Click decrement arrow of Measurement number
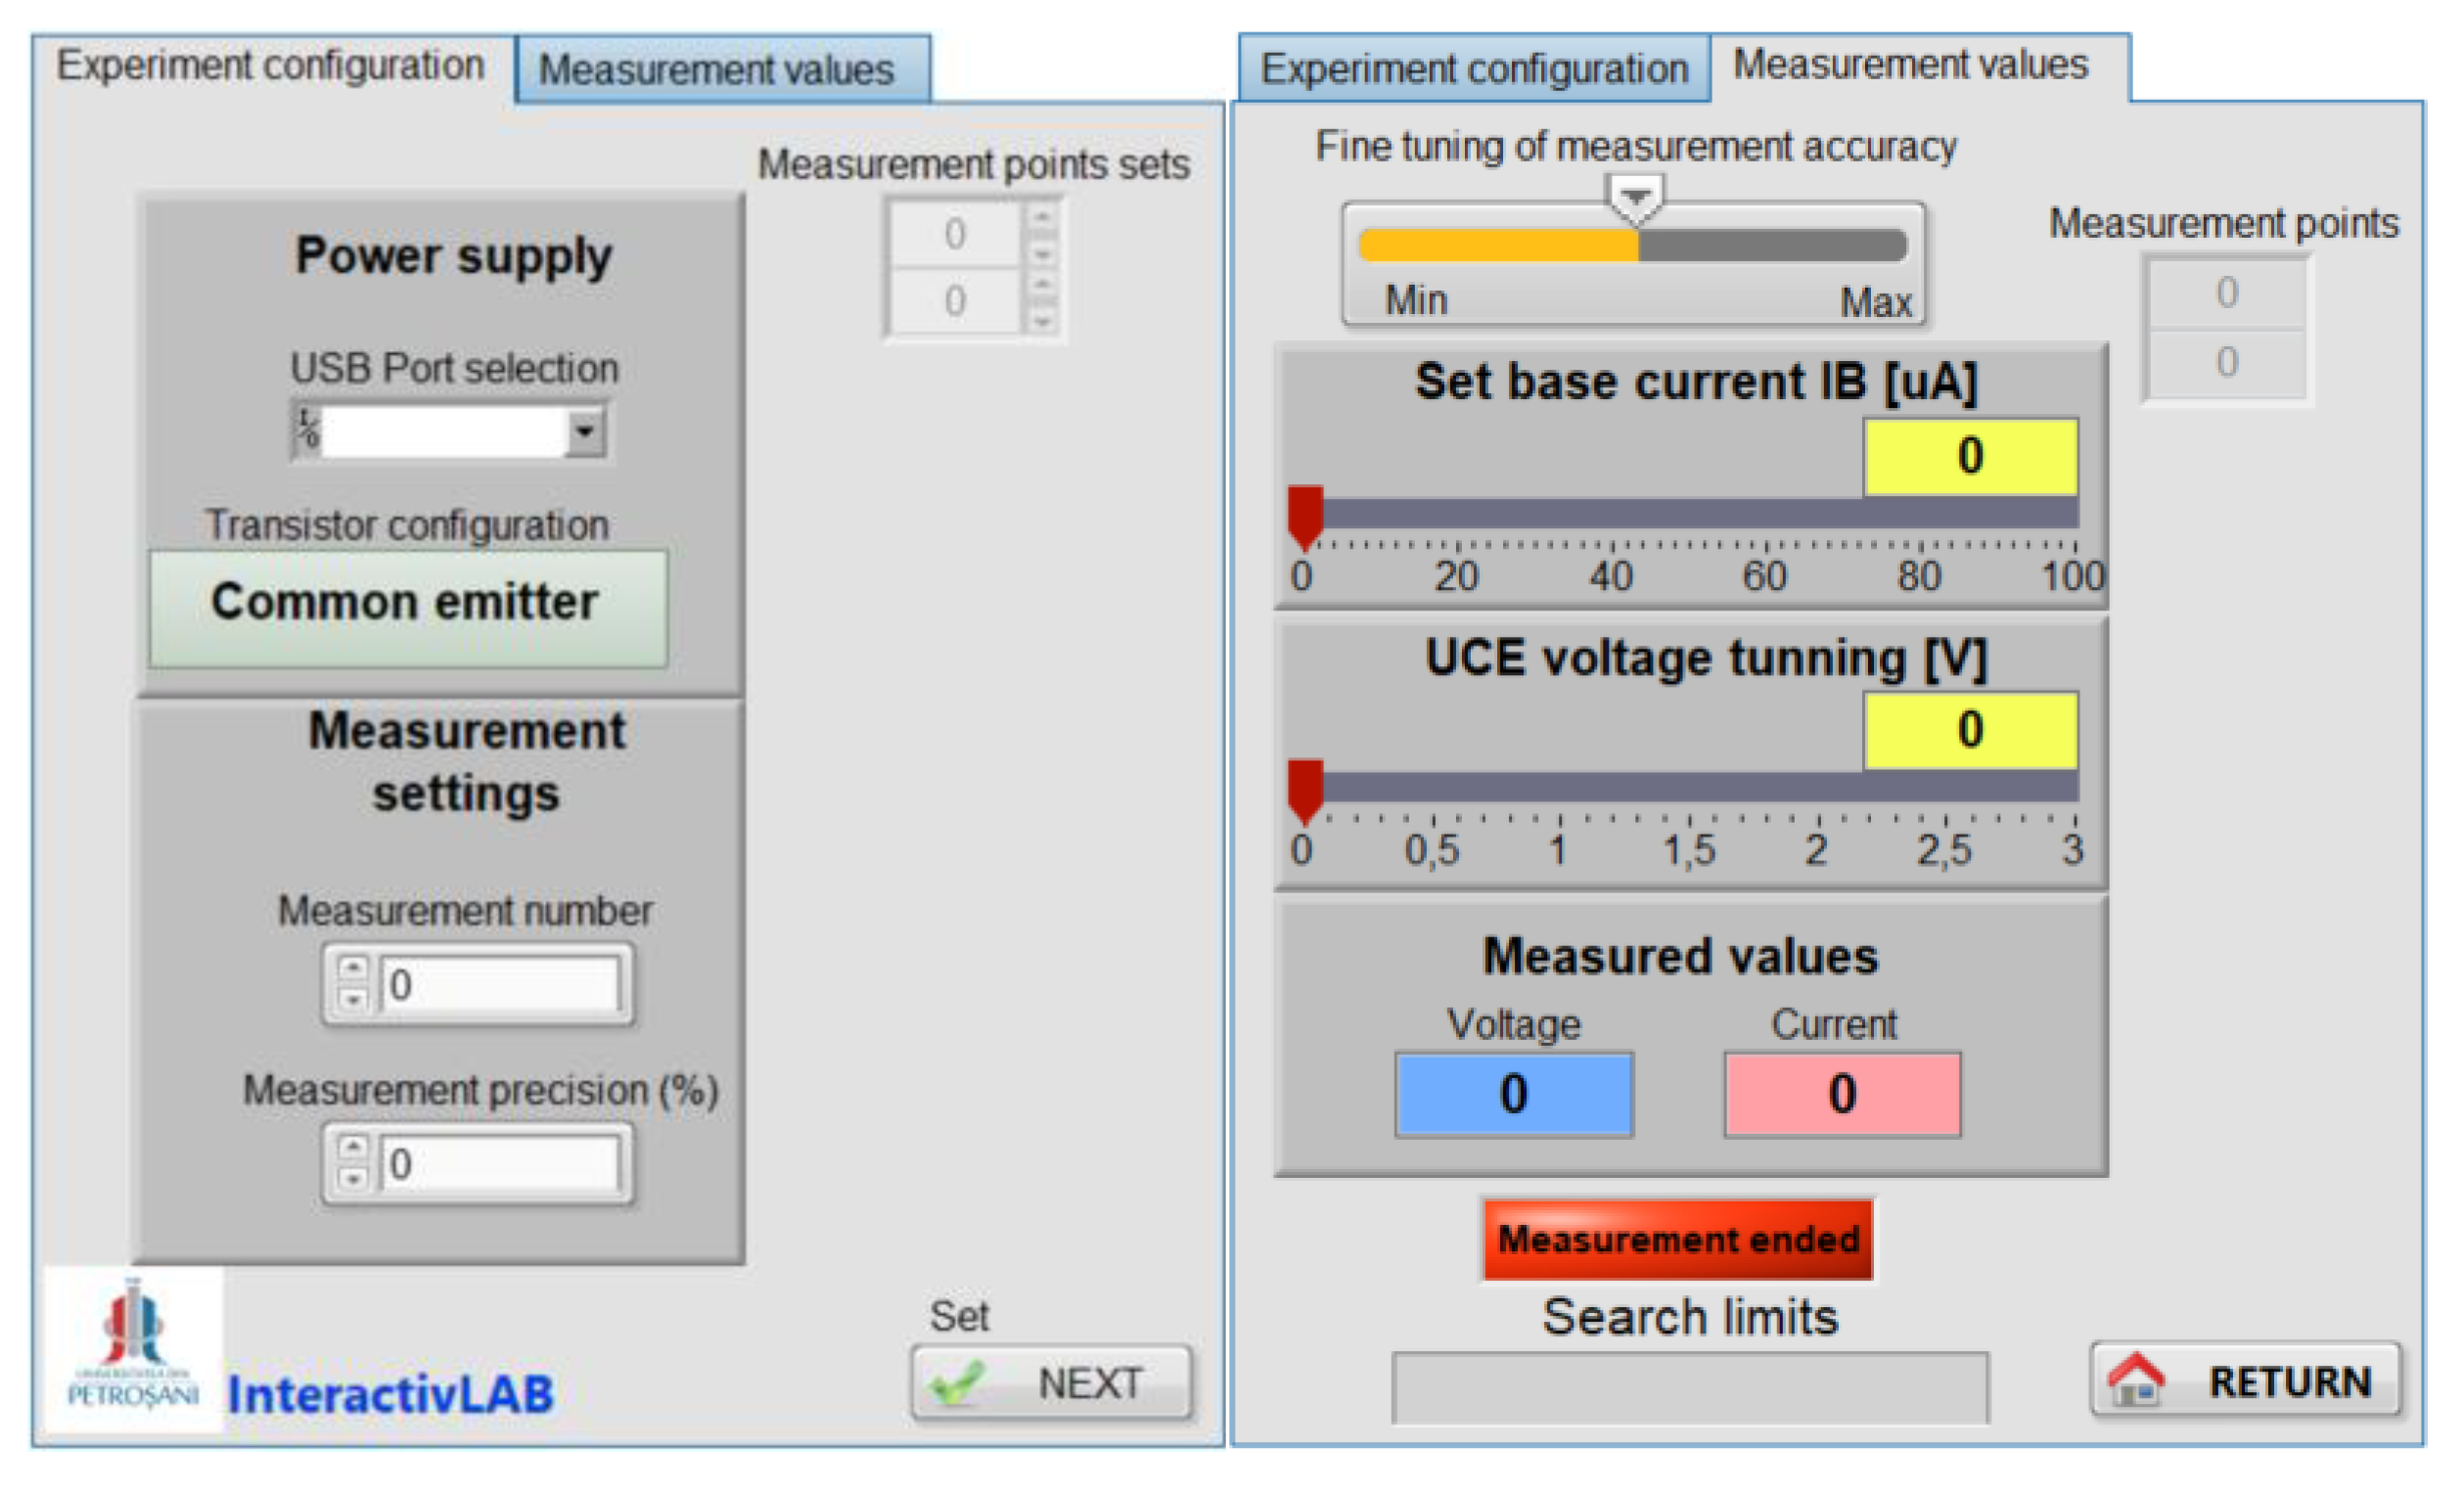 pyautogui.click(x=352, y=999)
